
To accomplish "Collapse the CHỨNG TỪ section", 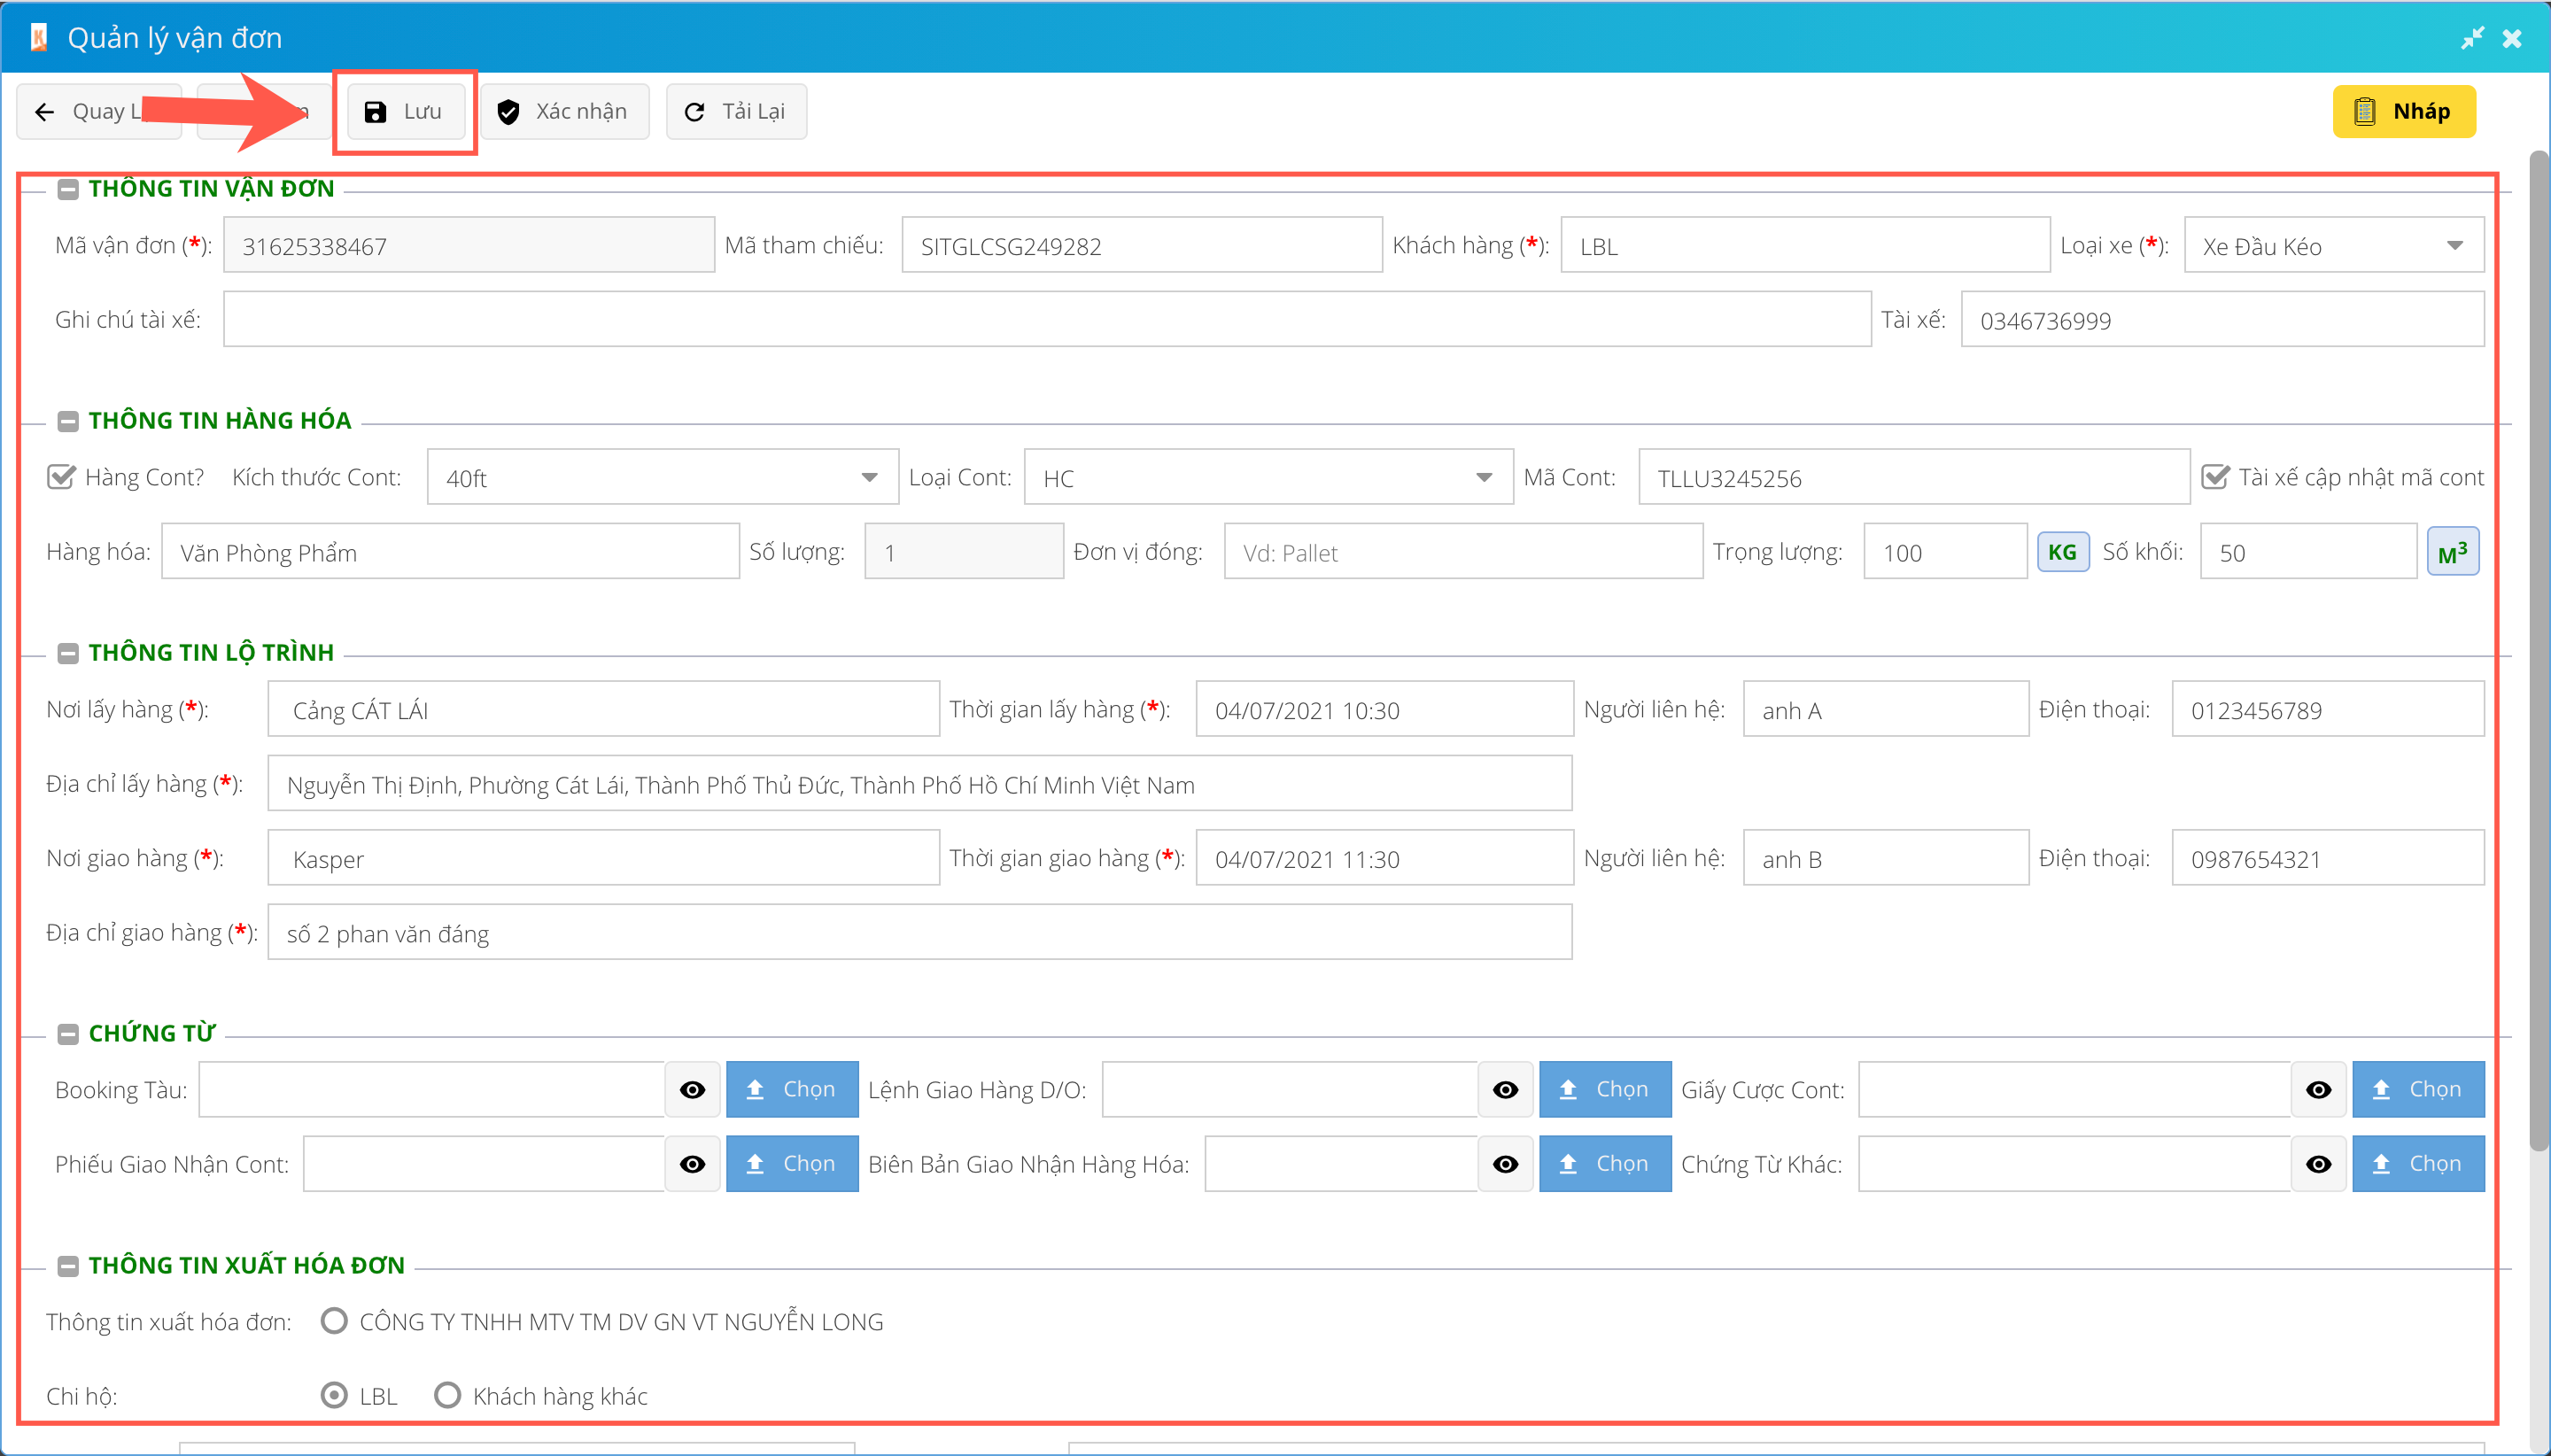I will click(x=68, y=1034).
